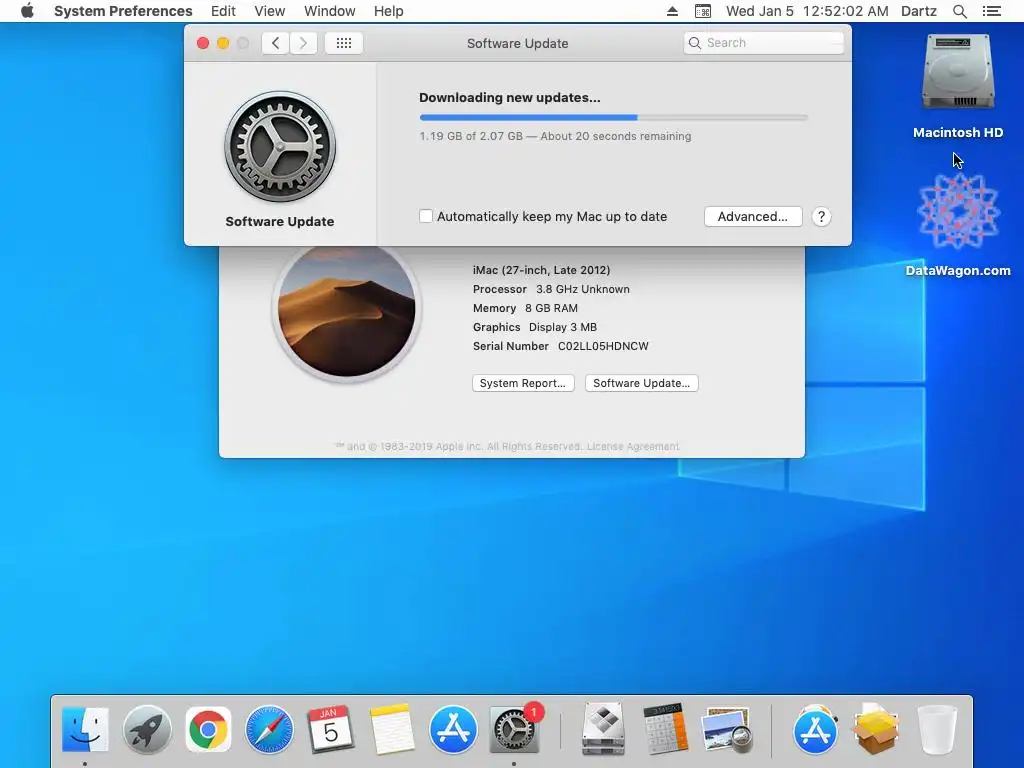
Task: Open Boot Camp Assistant in Dock
Action: coord(603,729)
